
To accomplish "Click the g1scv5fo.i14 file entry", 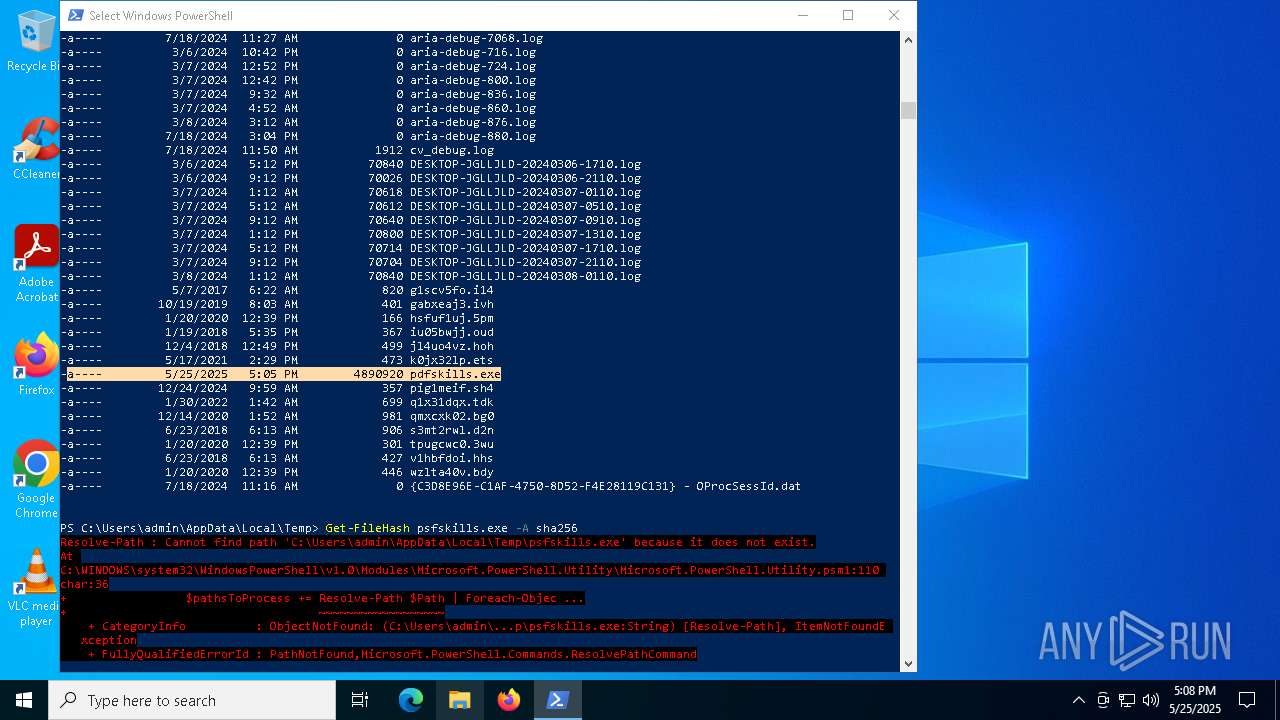I will point(452,290).
